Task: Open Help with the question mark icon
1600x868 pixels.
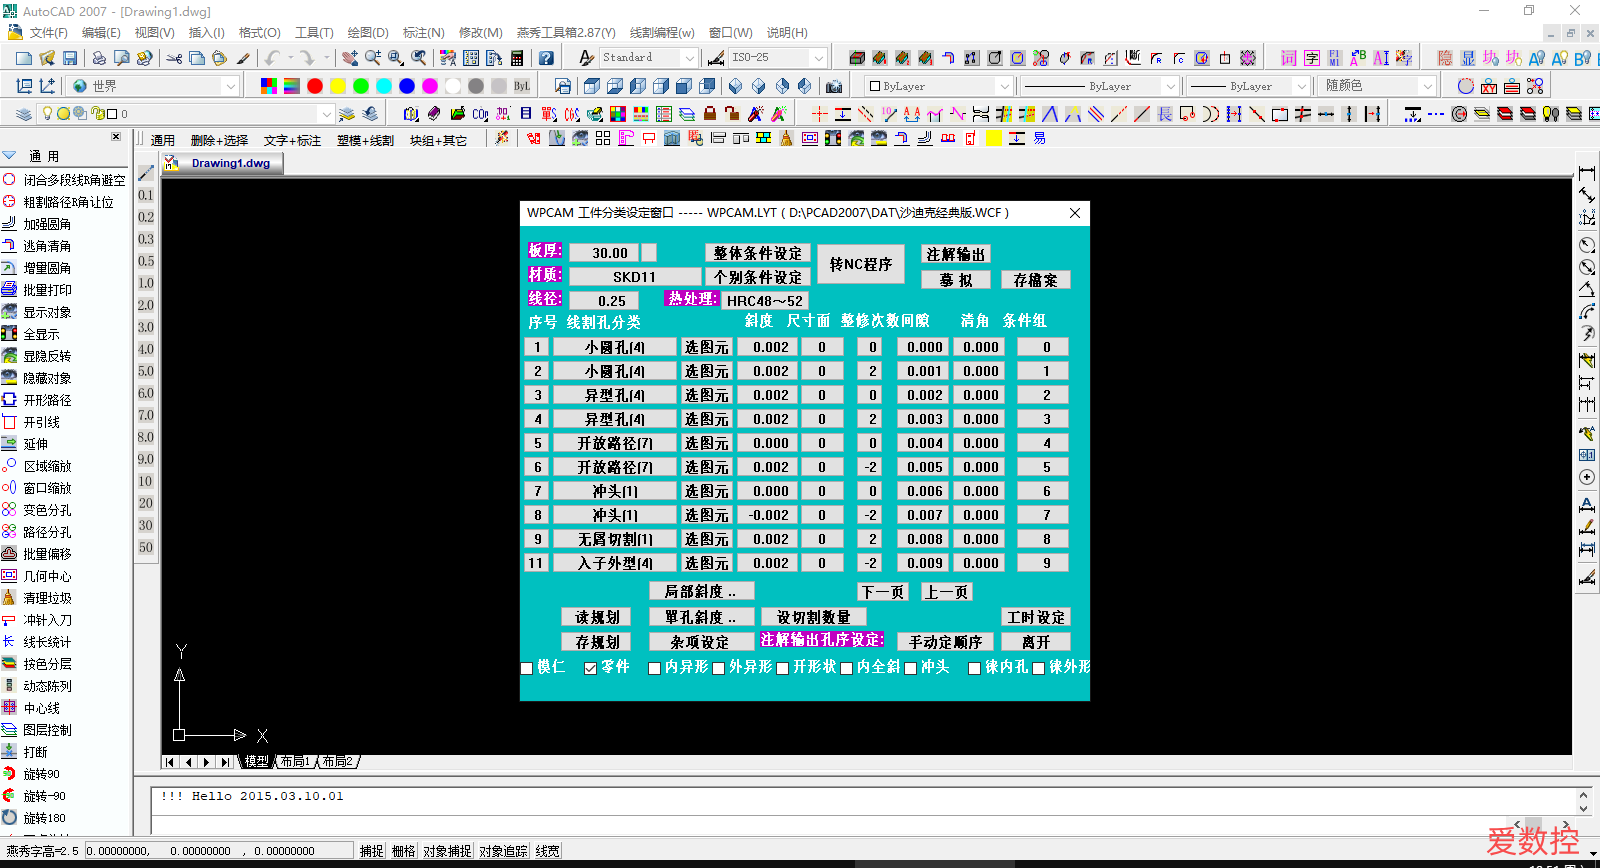Action: pyautogui.click(x=546, y=58)
